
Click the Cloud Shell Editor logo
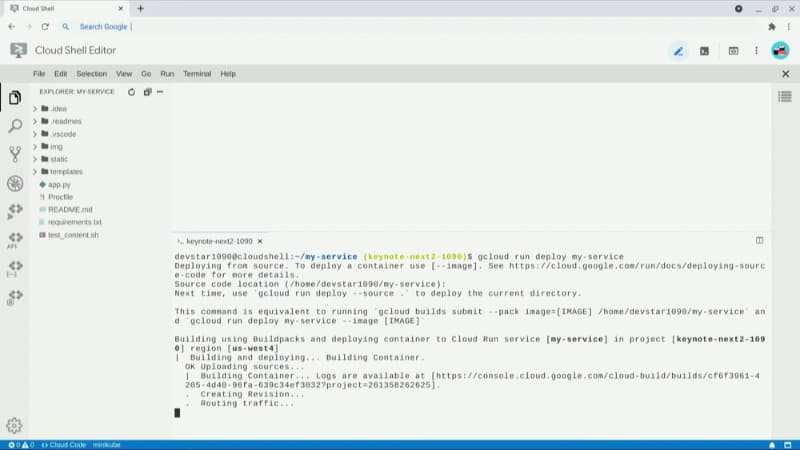[x=18, y=51]
